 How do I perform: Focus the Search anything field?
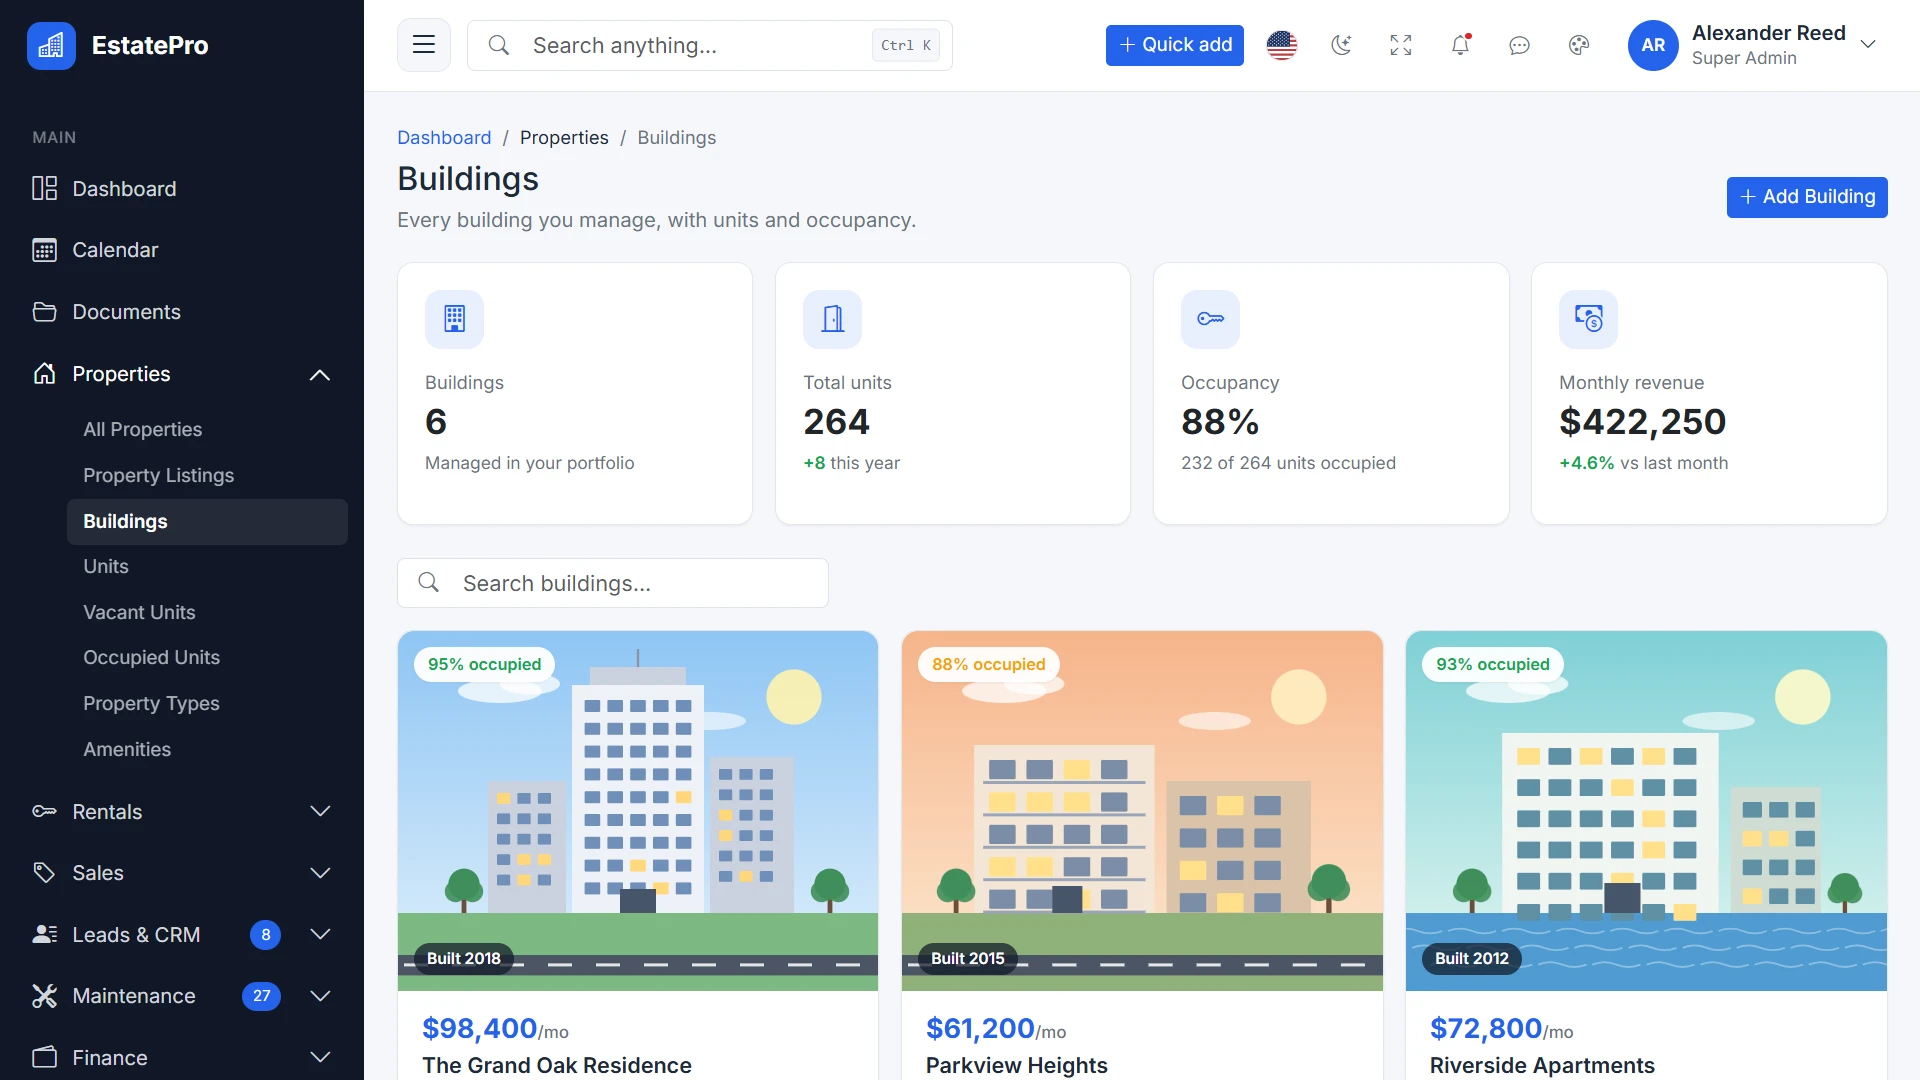(x=710, y=45)
